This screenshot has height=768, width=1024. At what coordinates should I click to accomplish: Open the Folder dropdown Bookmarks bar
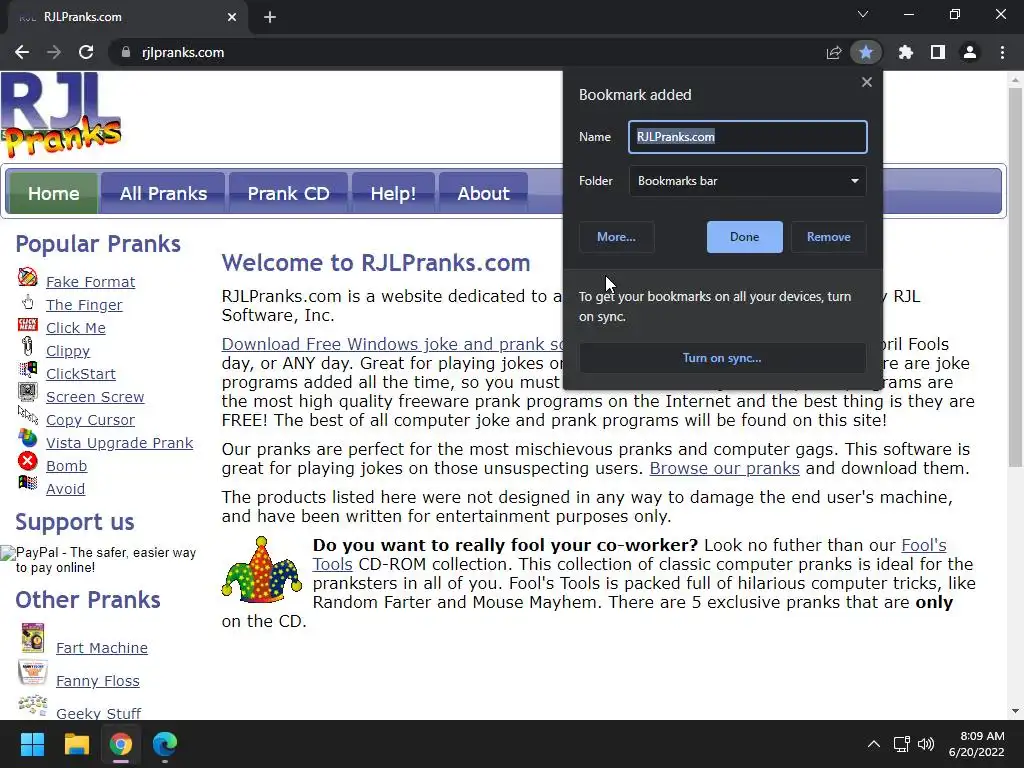(x=748, y=181)
